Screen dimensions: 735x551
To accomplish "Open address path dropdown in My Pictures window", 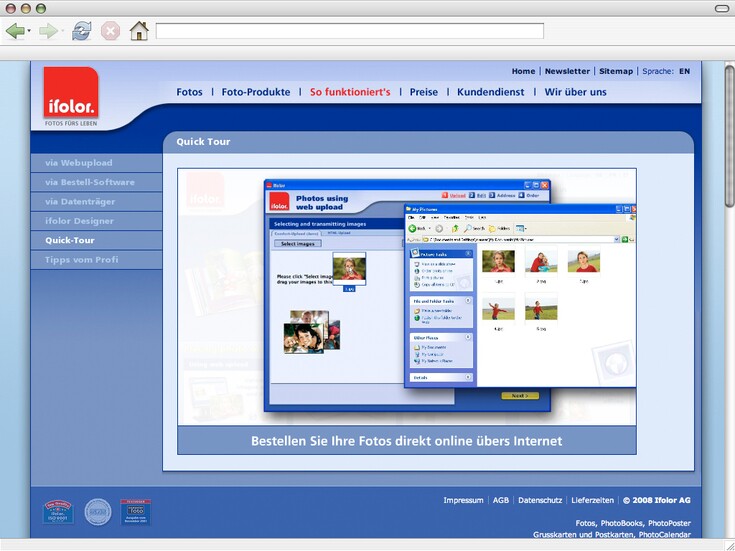I will pos(616,240).
